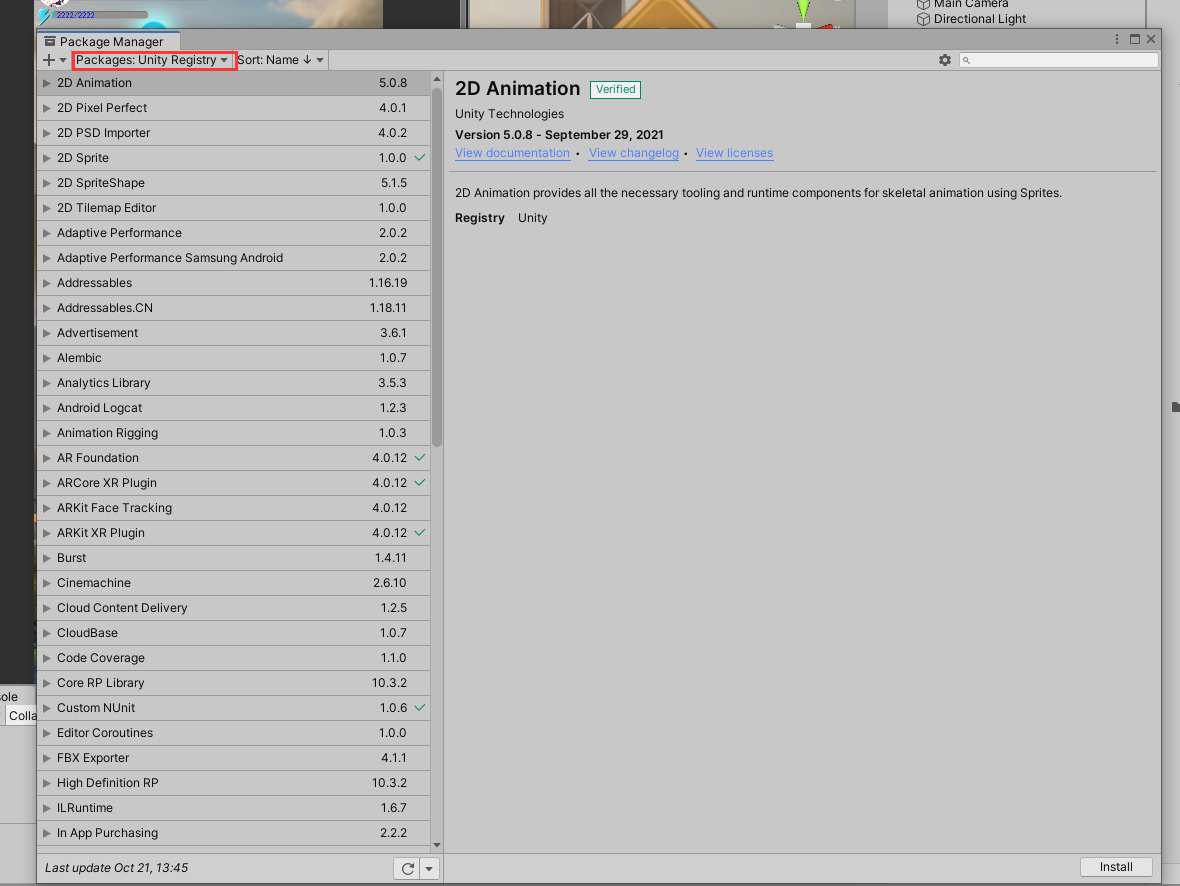1180x886 pixels.
Task: Open the Sort: Name dropdown
Action: (x=281, y=60)
